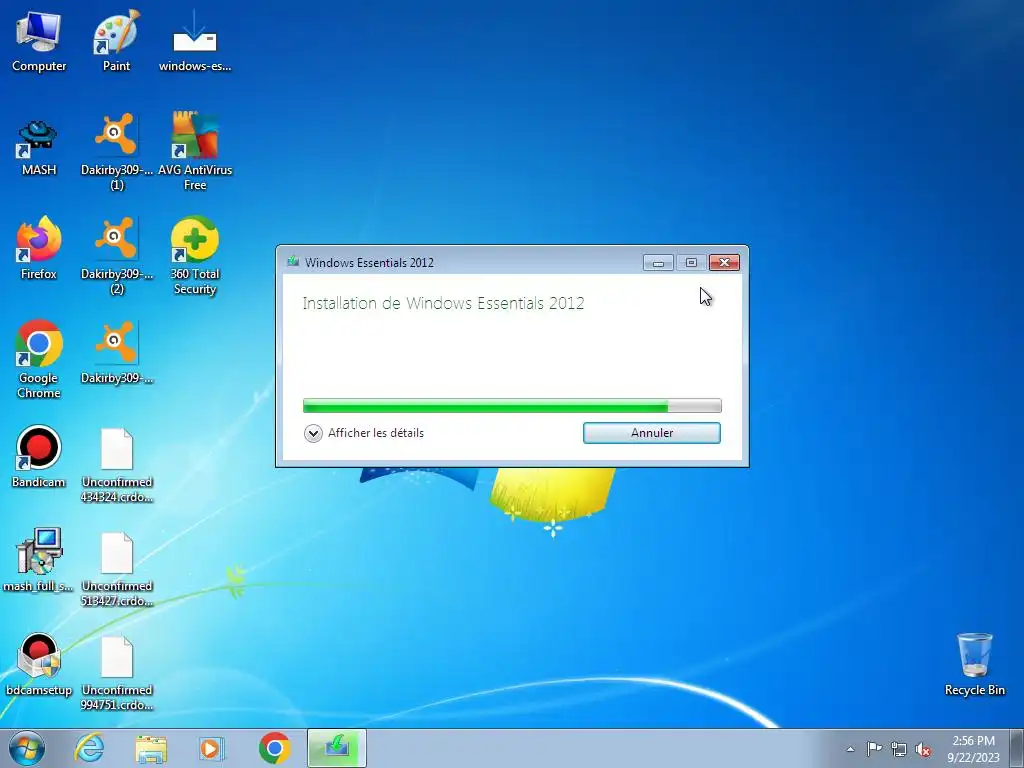
Task: Cancel installation with the Annuler button
Action: (652, 433)
